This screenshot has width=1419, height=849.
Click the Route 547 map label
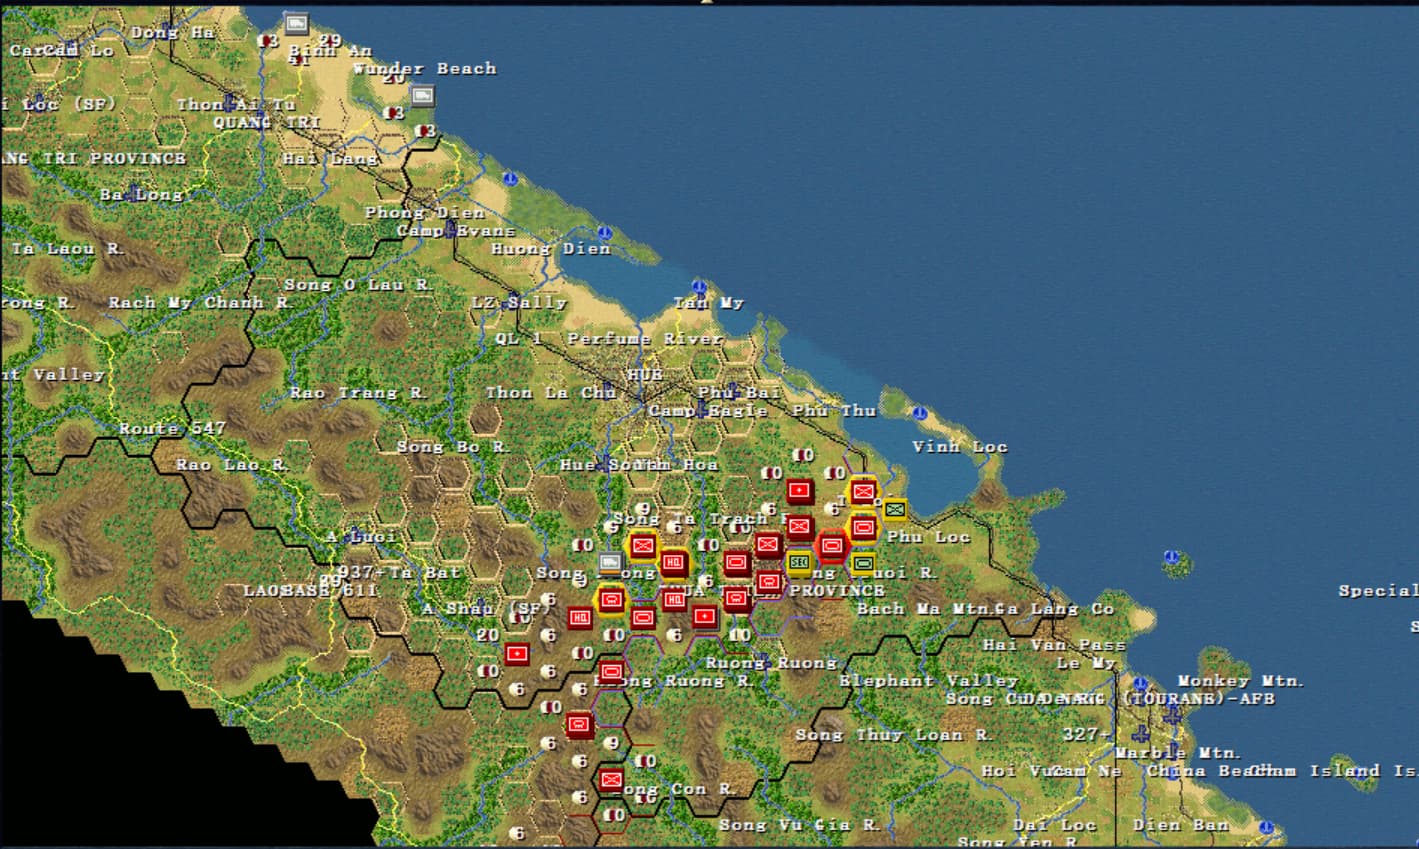[172, 428]
